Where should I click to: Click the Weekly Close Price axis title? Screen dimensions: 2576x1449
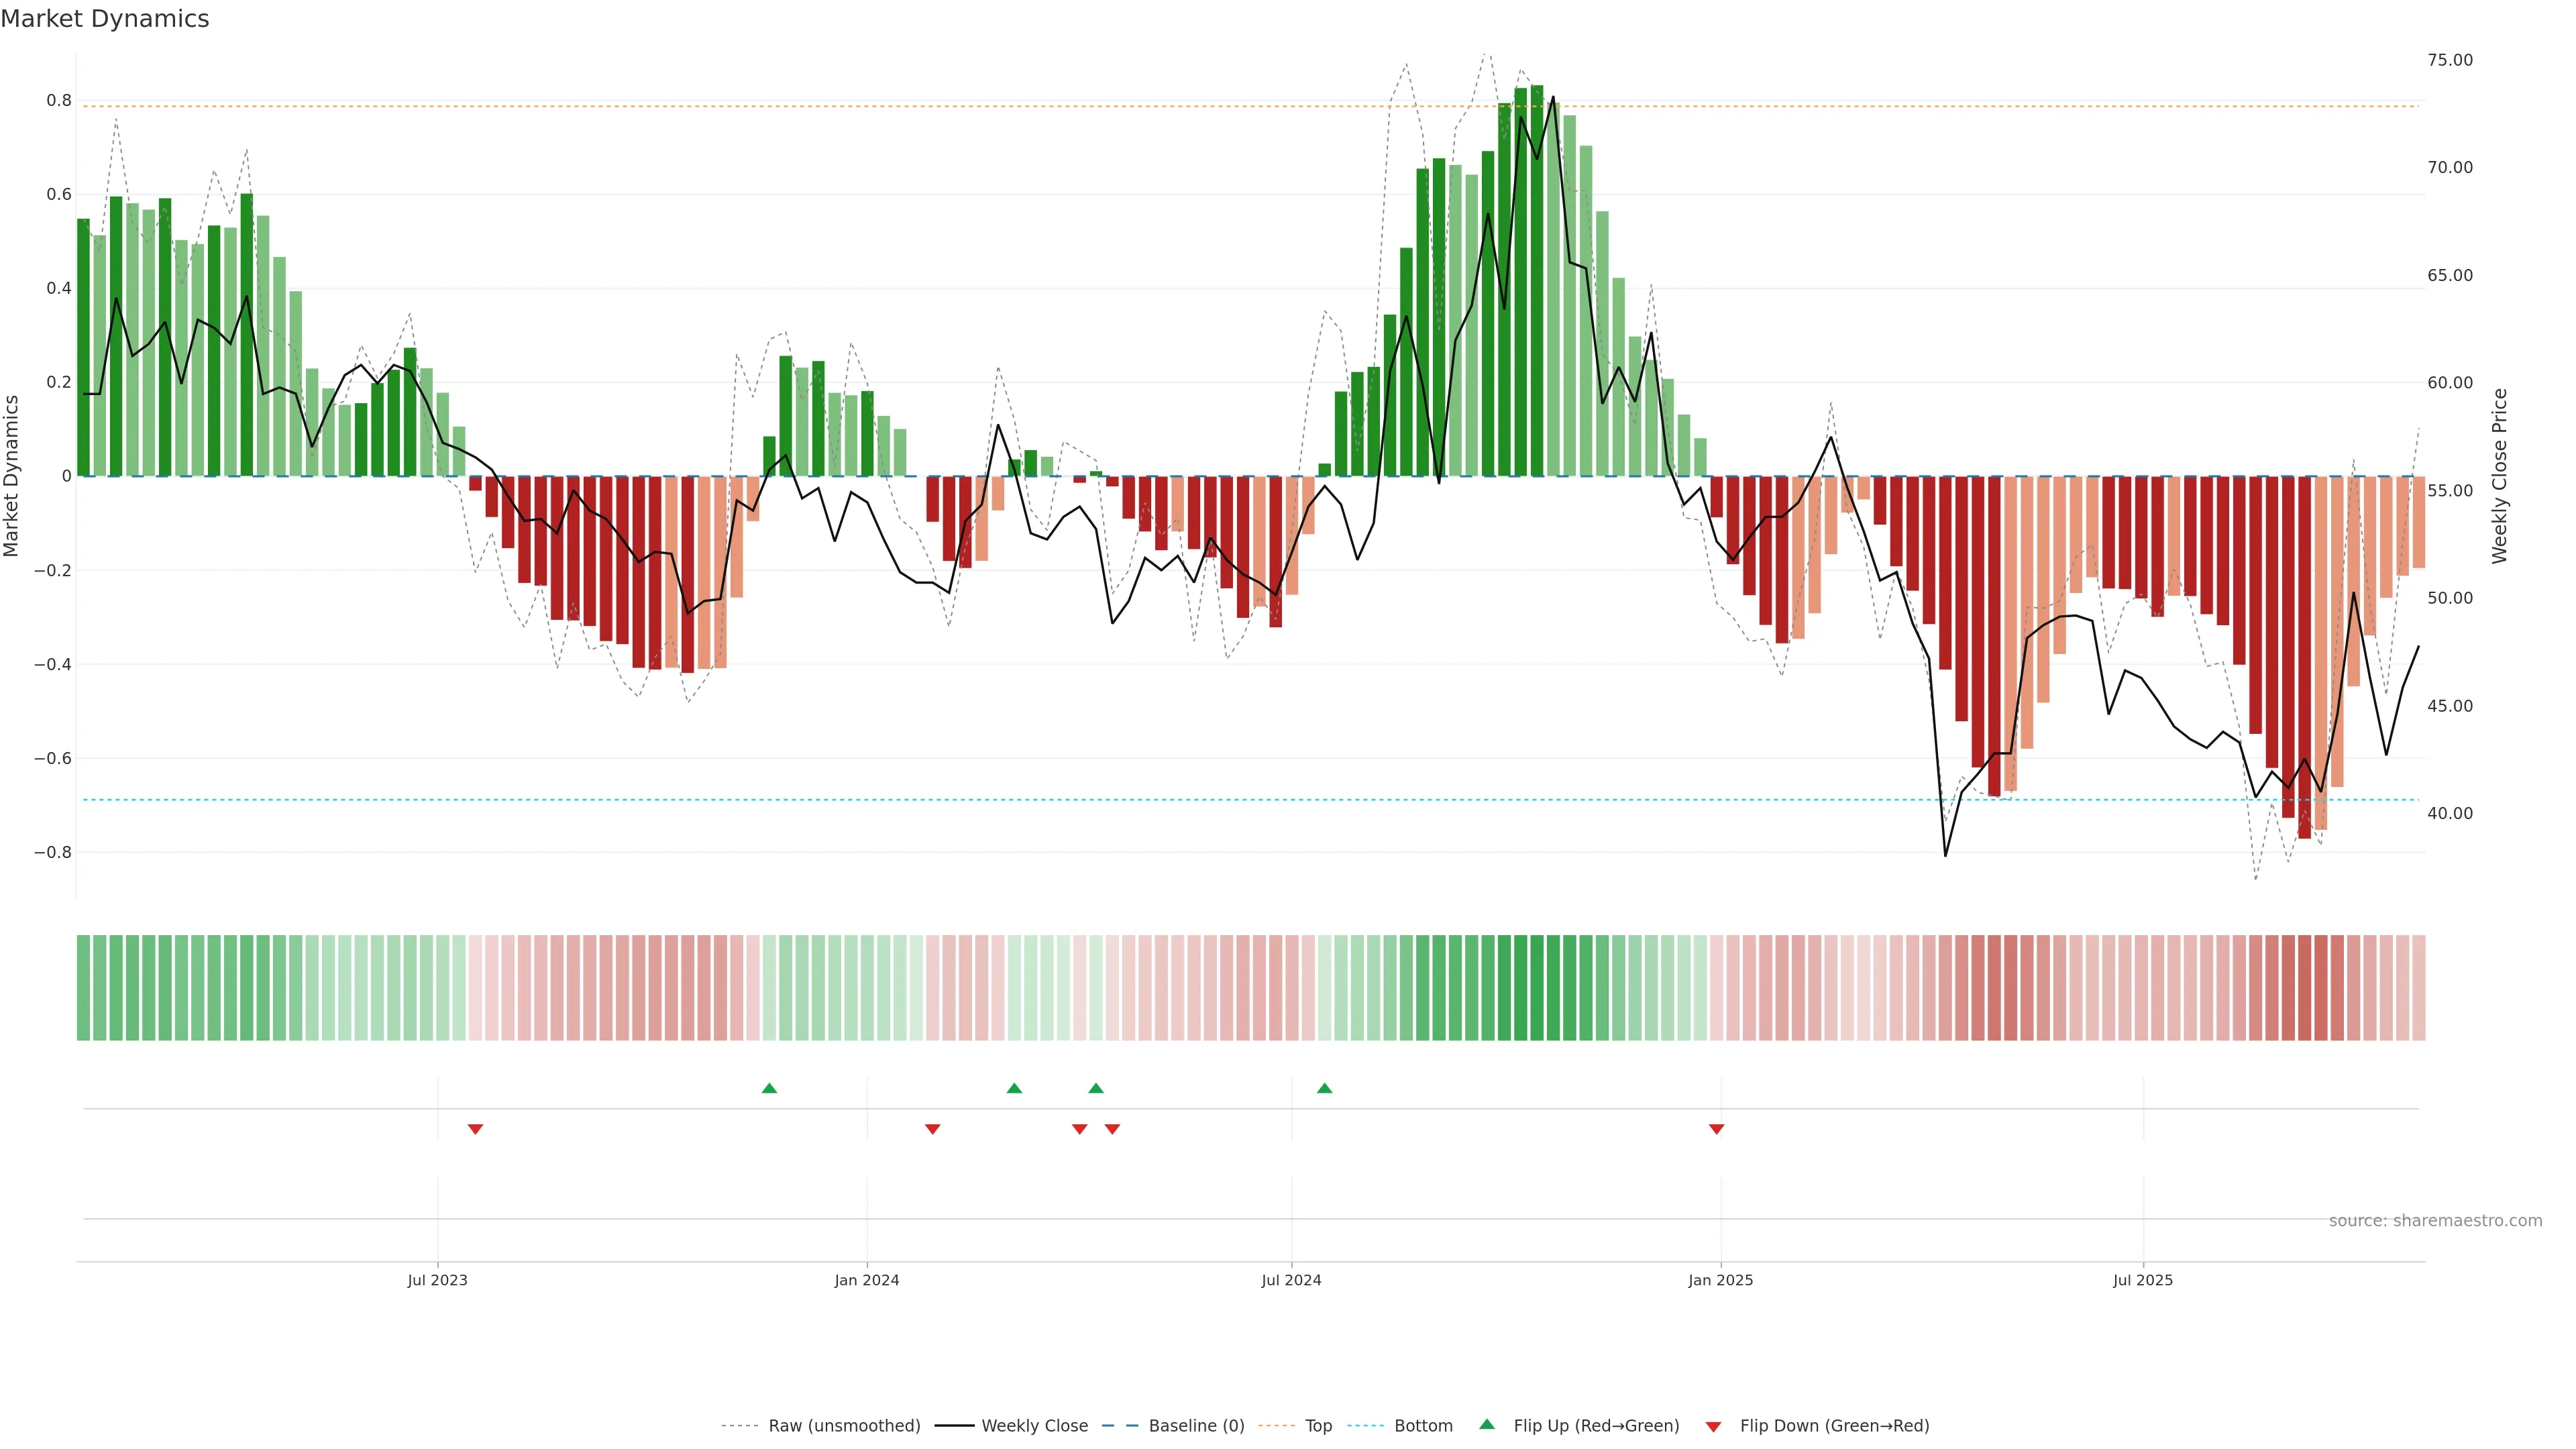point(2499,476)
